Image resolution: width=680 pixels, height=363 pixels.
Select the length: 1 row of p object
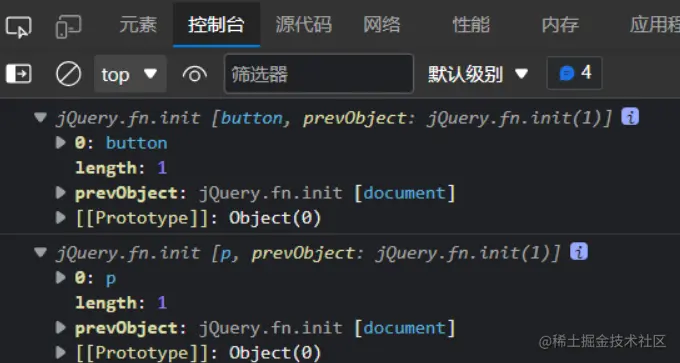(121, 303)
